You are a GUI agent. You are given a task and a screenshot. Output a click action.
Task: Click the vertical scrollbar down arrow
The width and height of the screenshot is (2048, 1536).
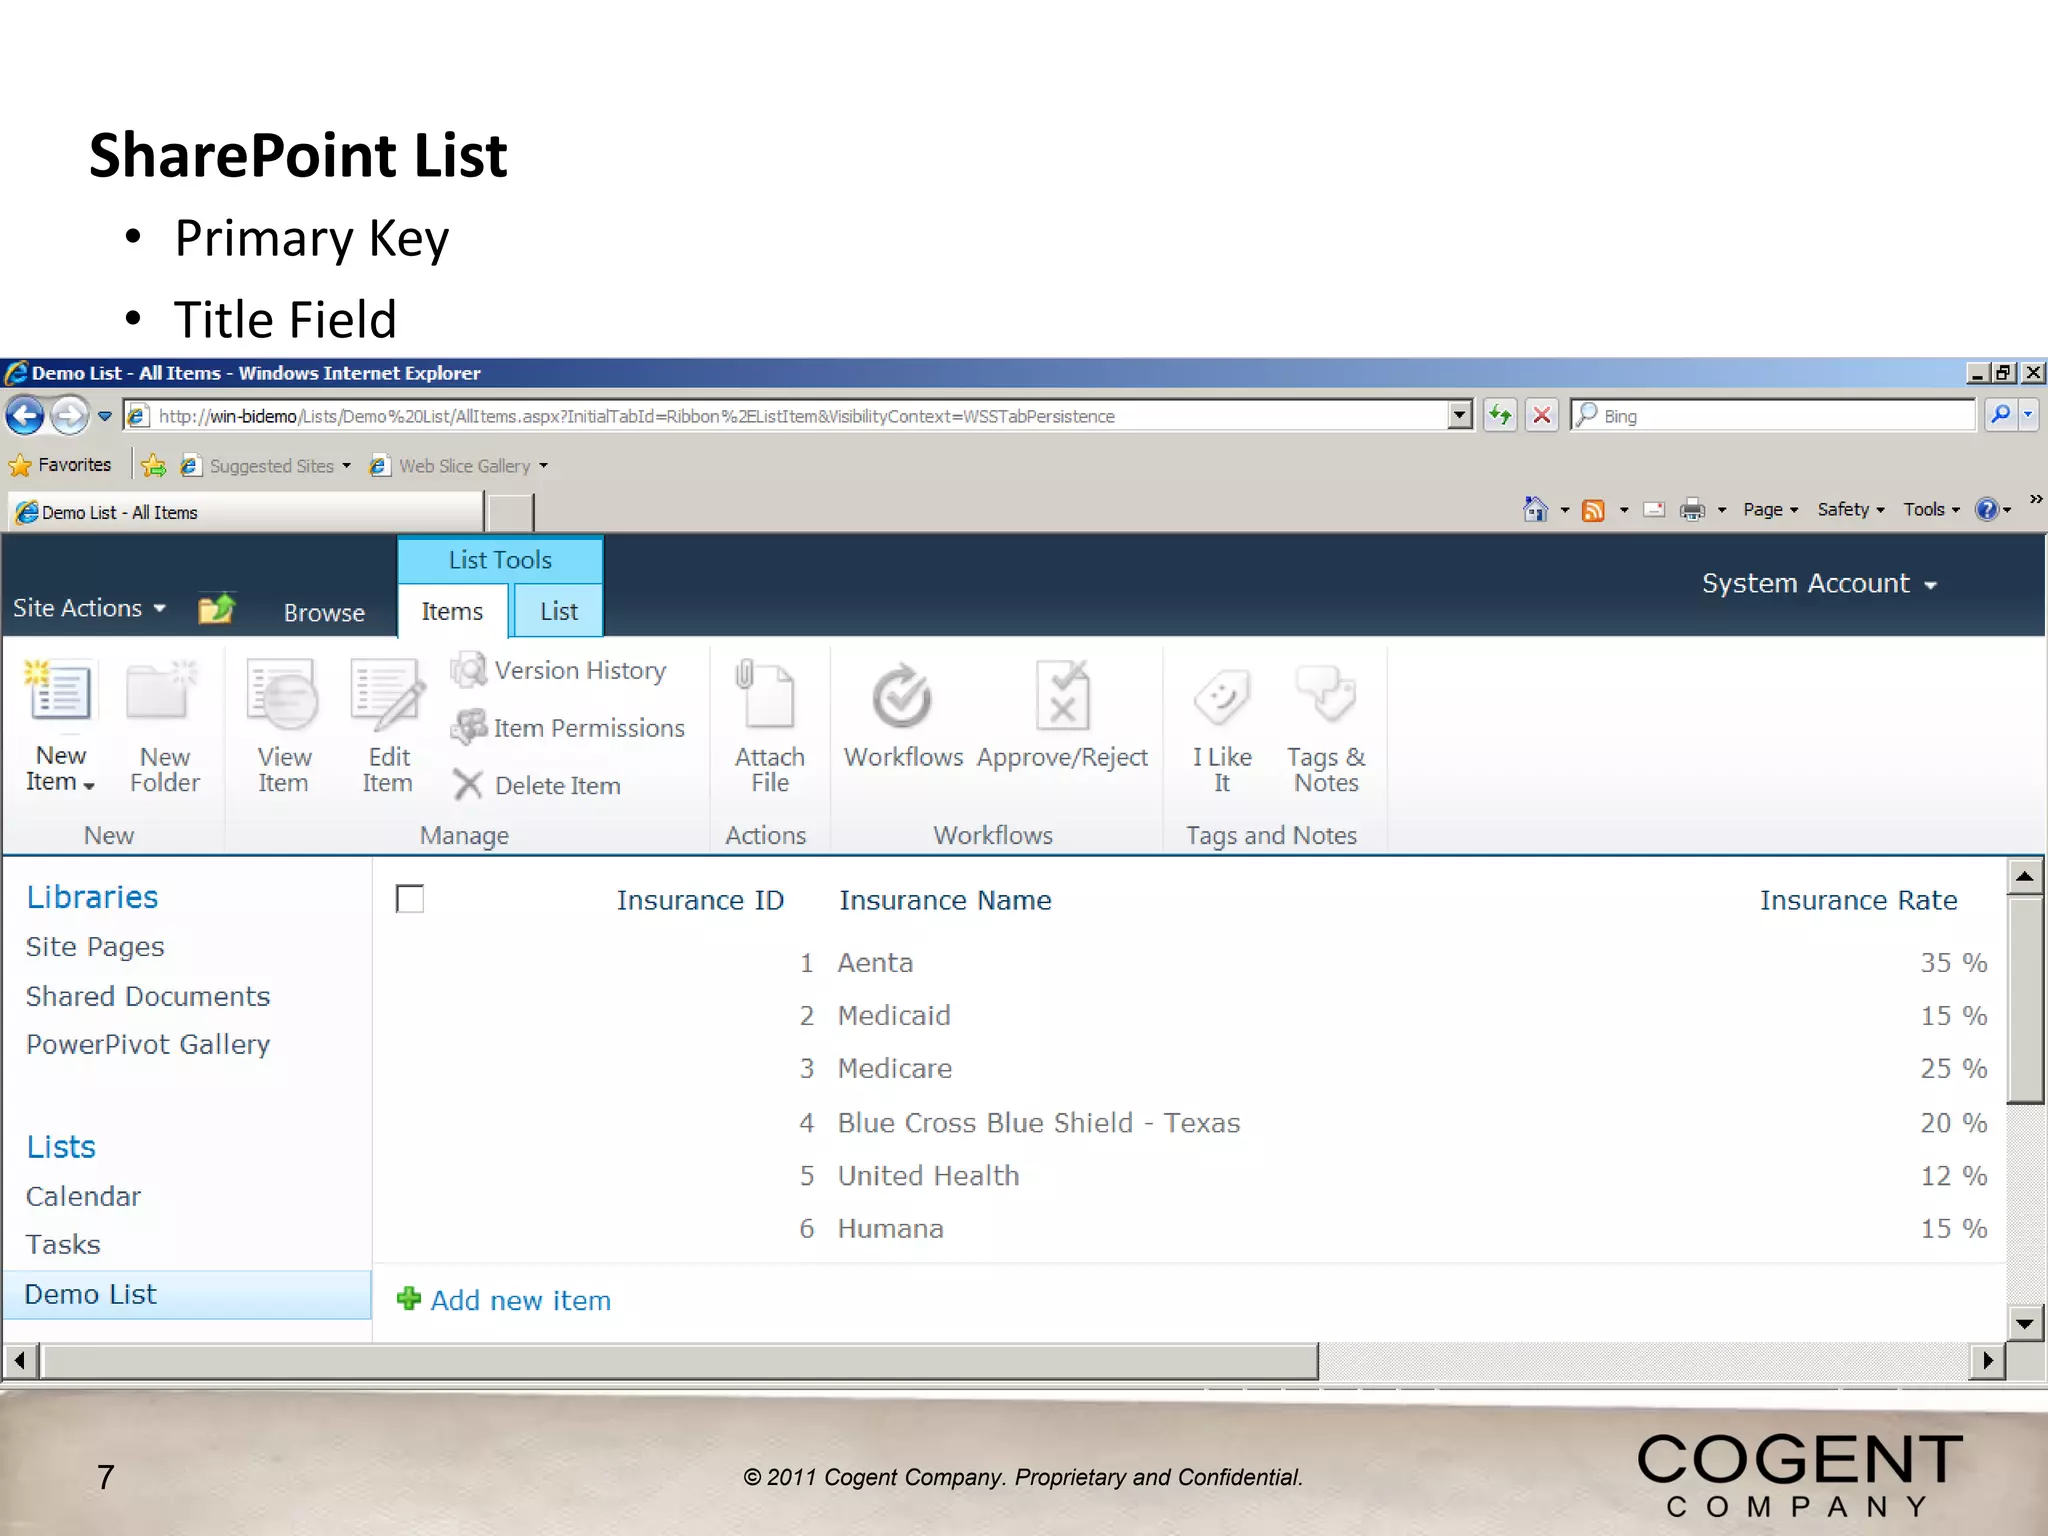coord(2025,1324)
